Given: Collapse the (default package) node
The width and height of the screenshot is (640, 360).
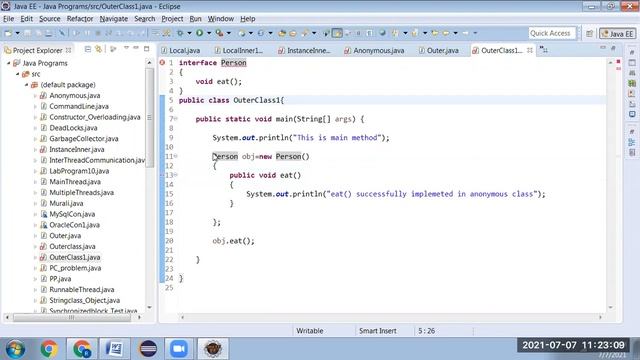Looking at the screenshot, I should 27,85.
